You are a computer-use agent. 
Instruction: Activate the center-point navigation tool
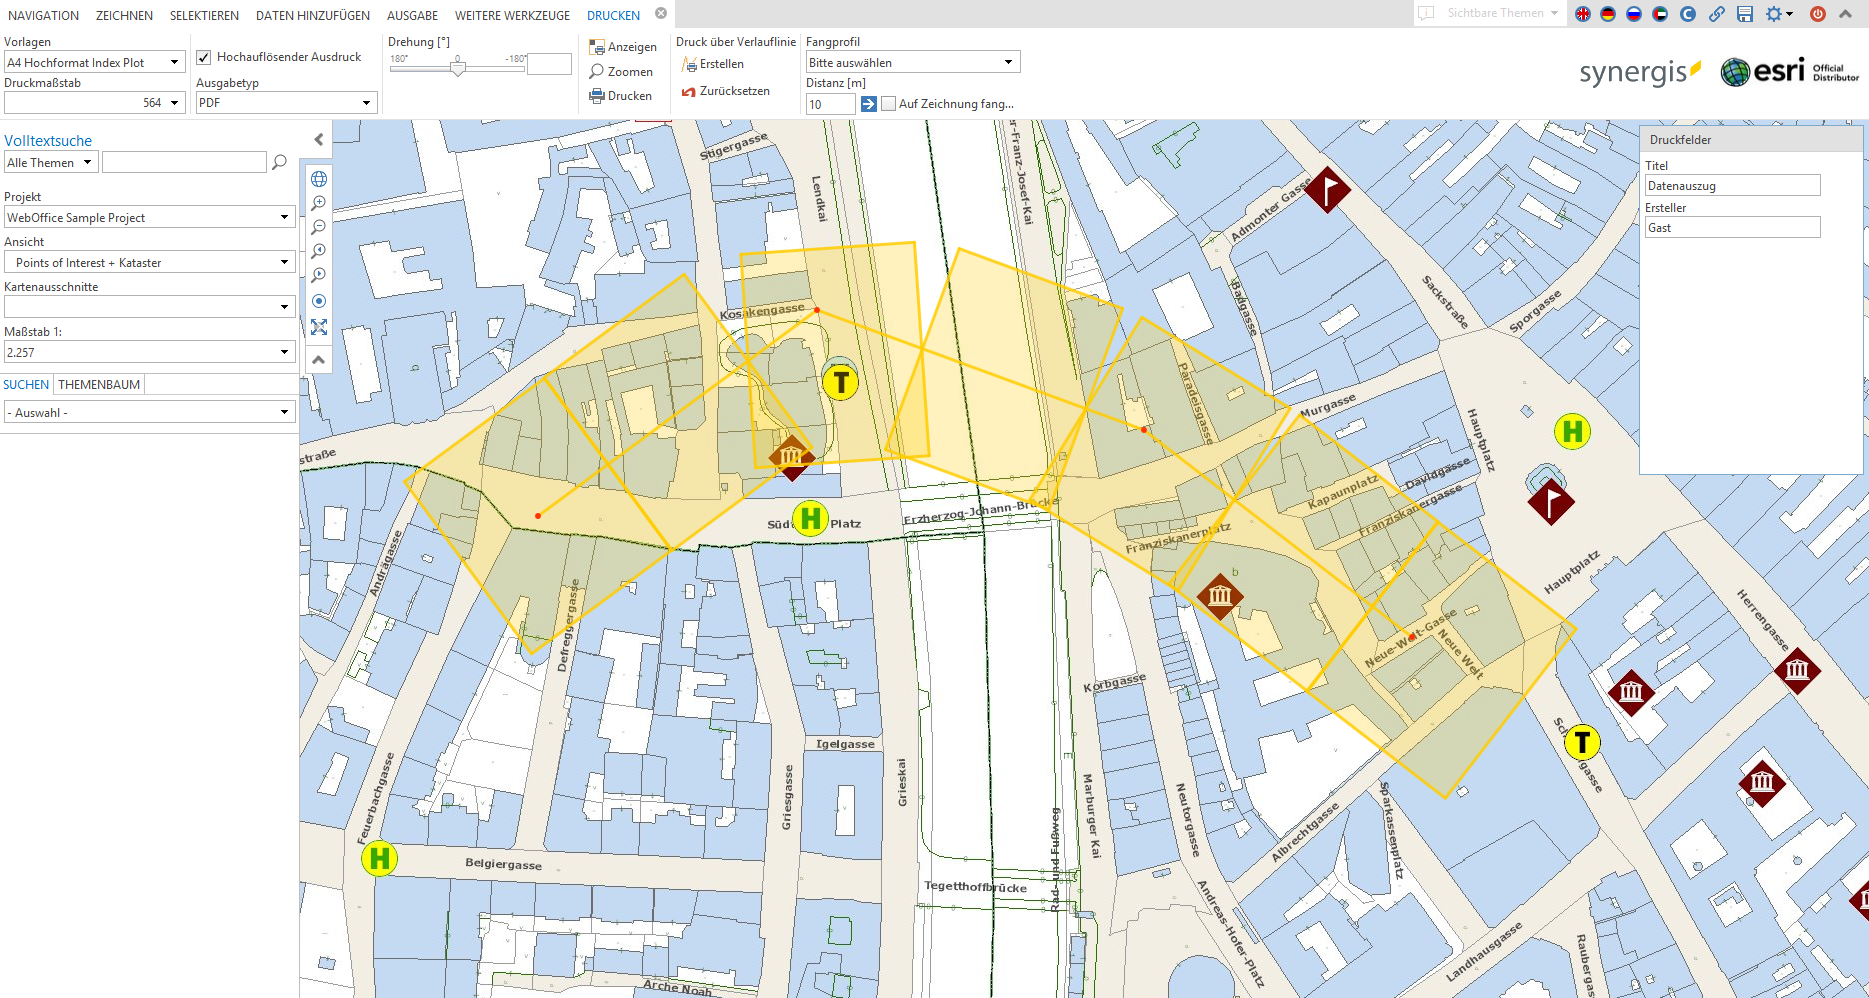tap(318, 301)
